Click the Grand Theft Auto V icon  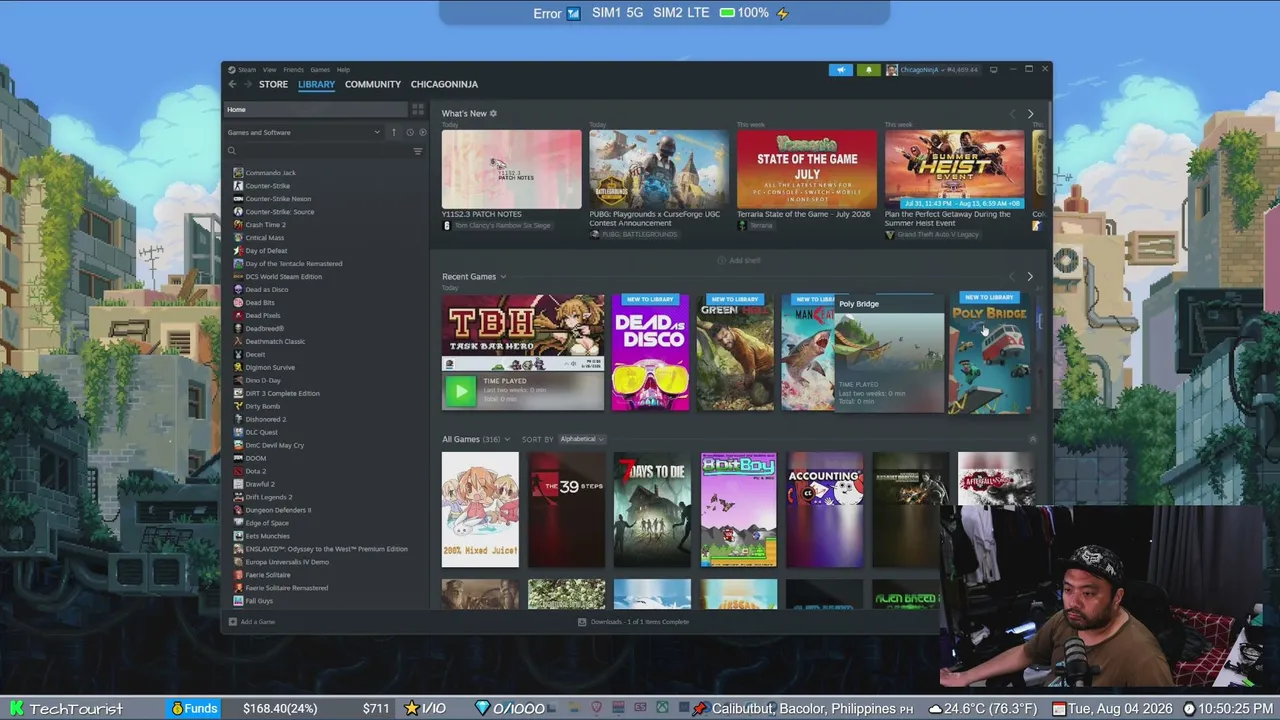tap(890, 234)
